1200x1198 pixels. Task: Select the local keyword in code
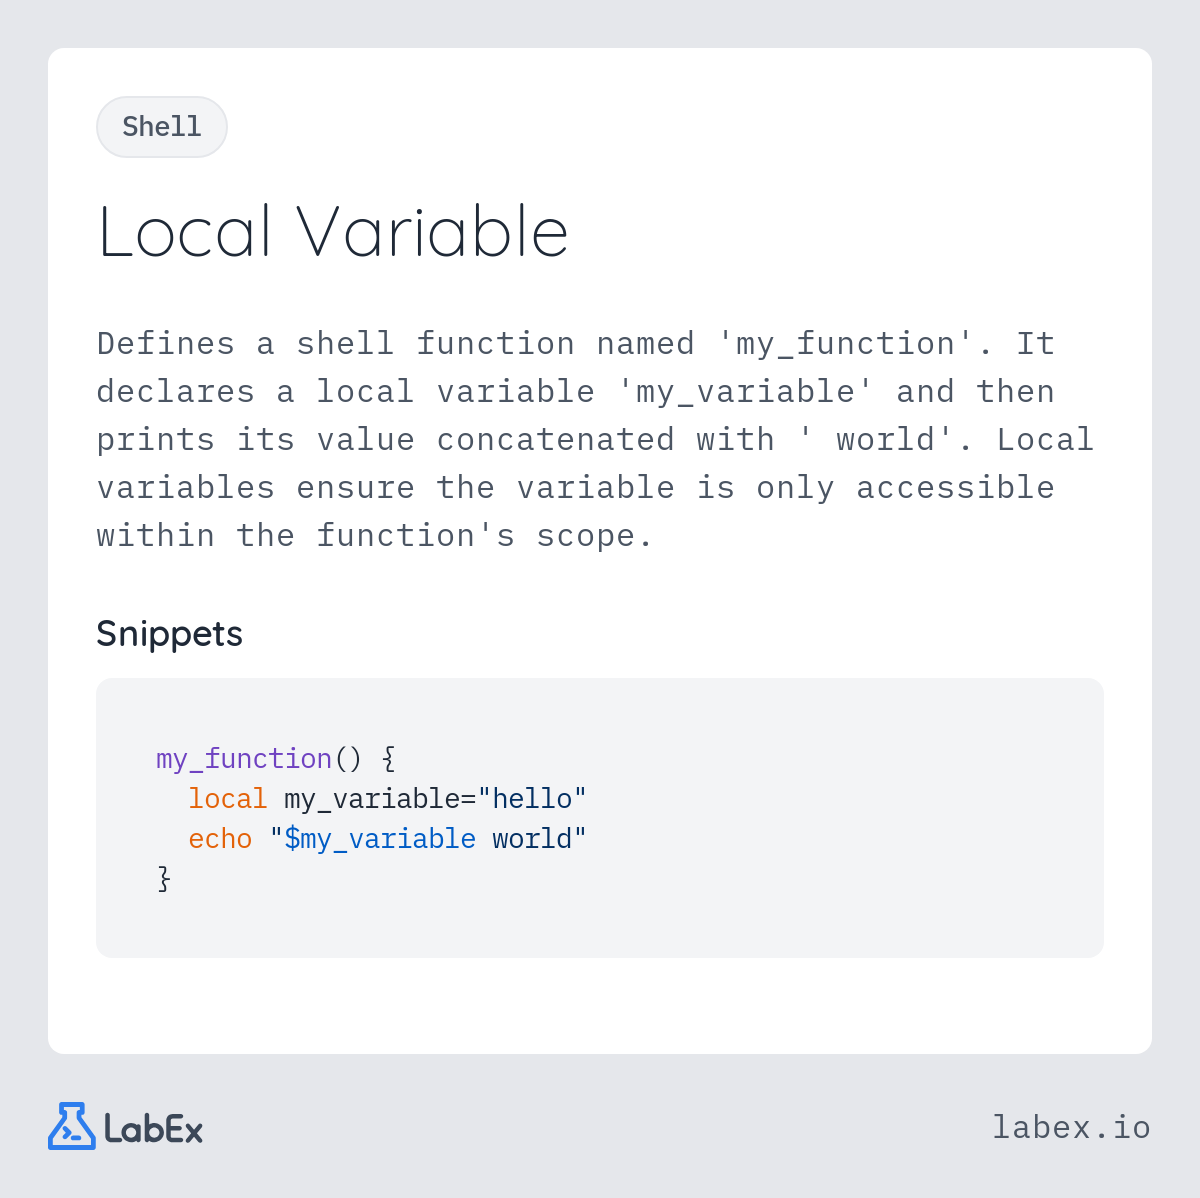[227, 799]
